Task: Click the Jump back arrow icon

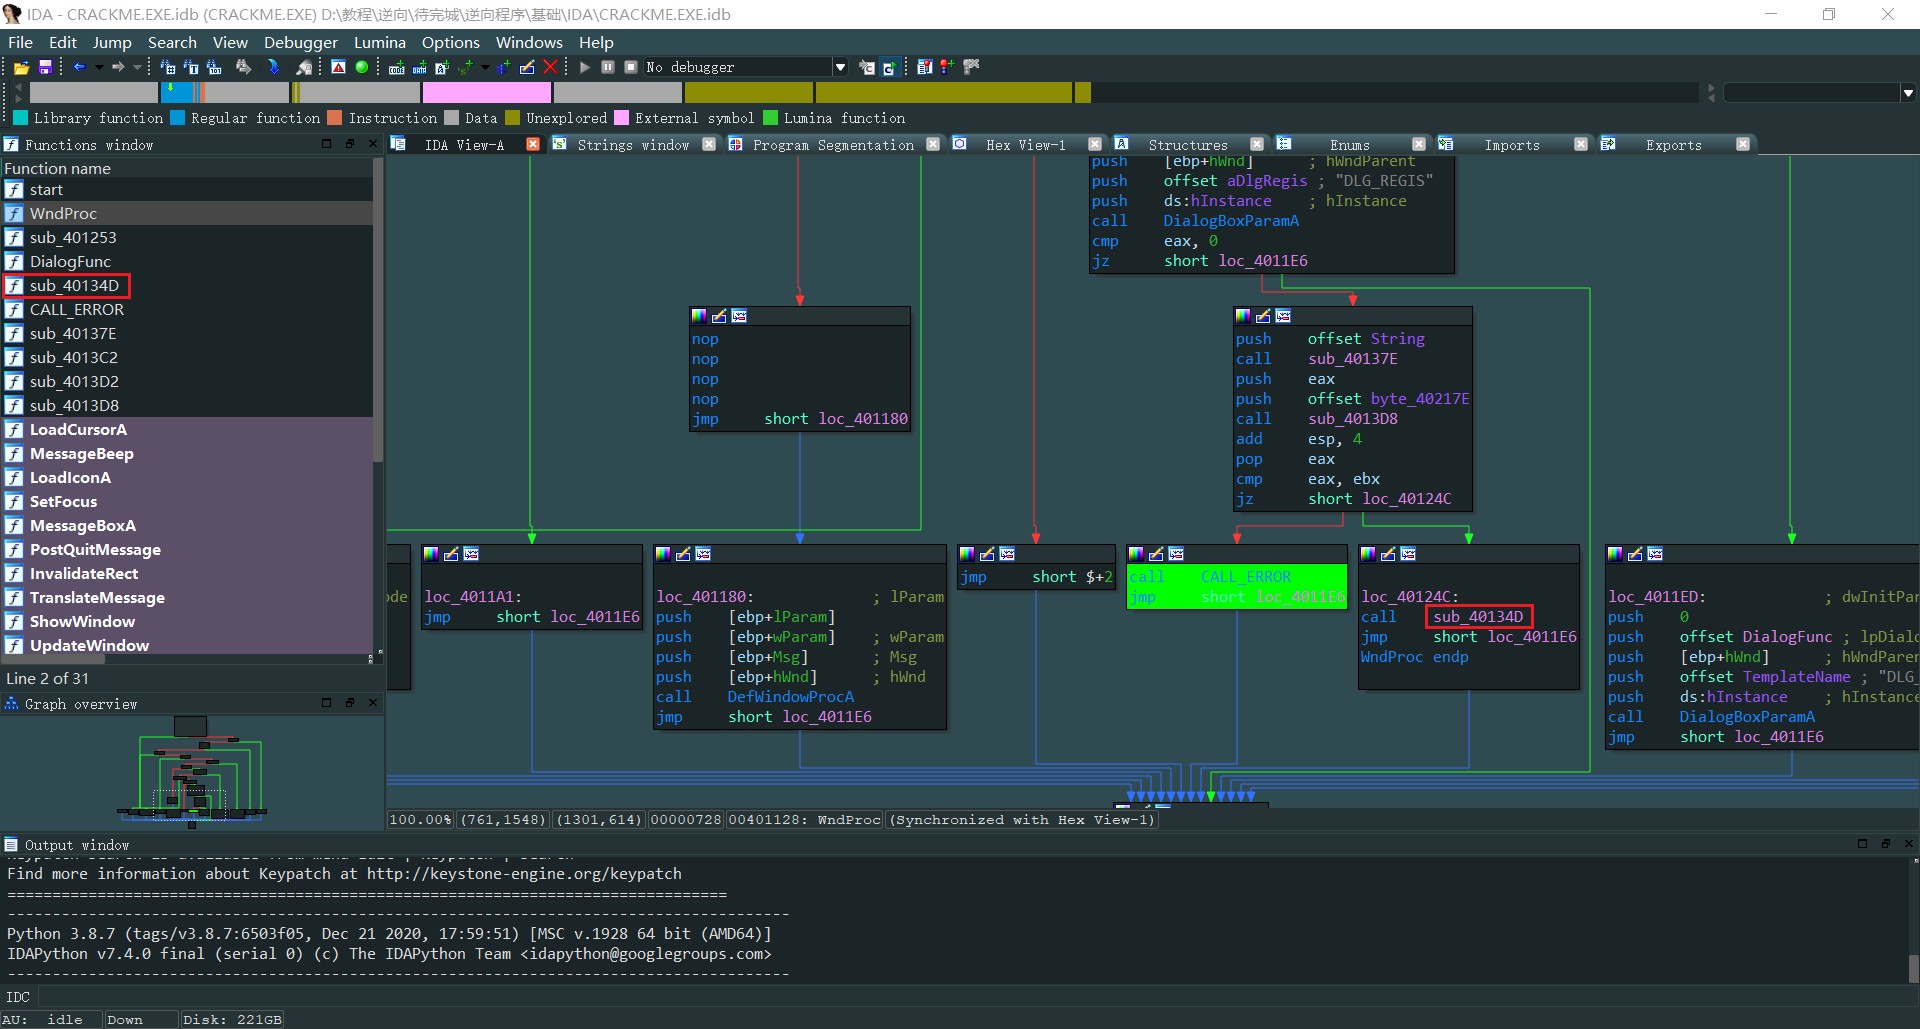Action: [x=79, y=67]
